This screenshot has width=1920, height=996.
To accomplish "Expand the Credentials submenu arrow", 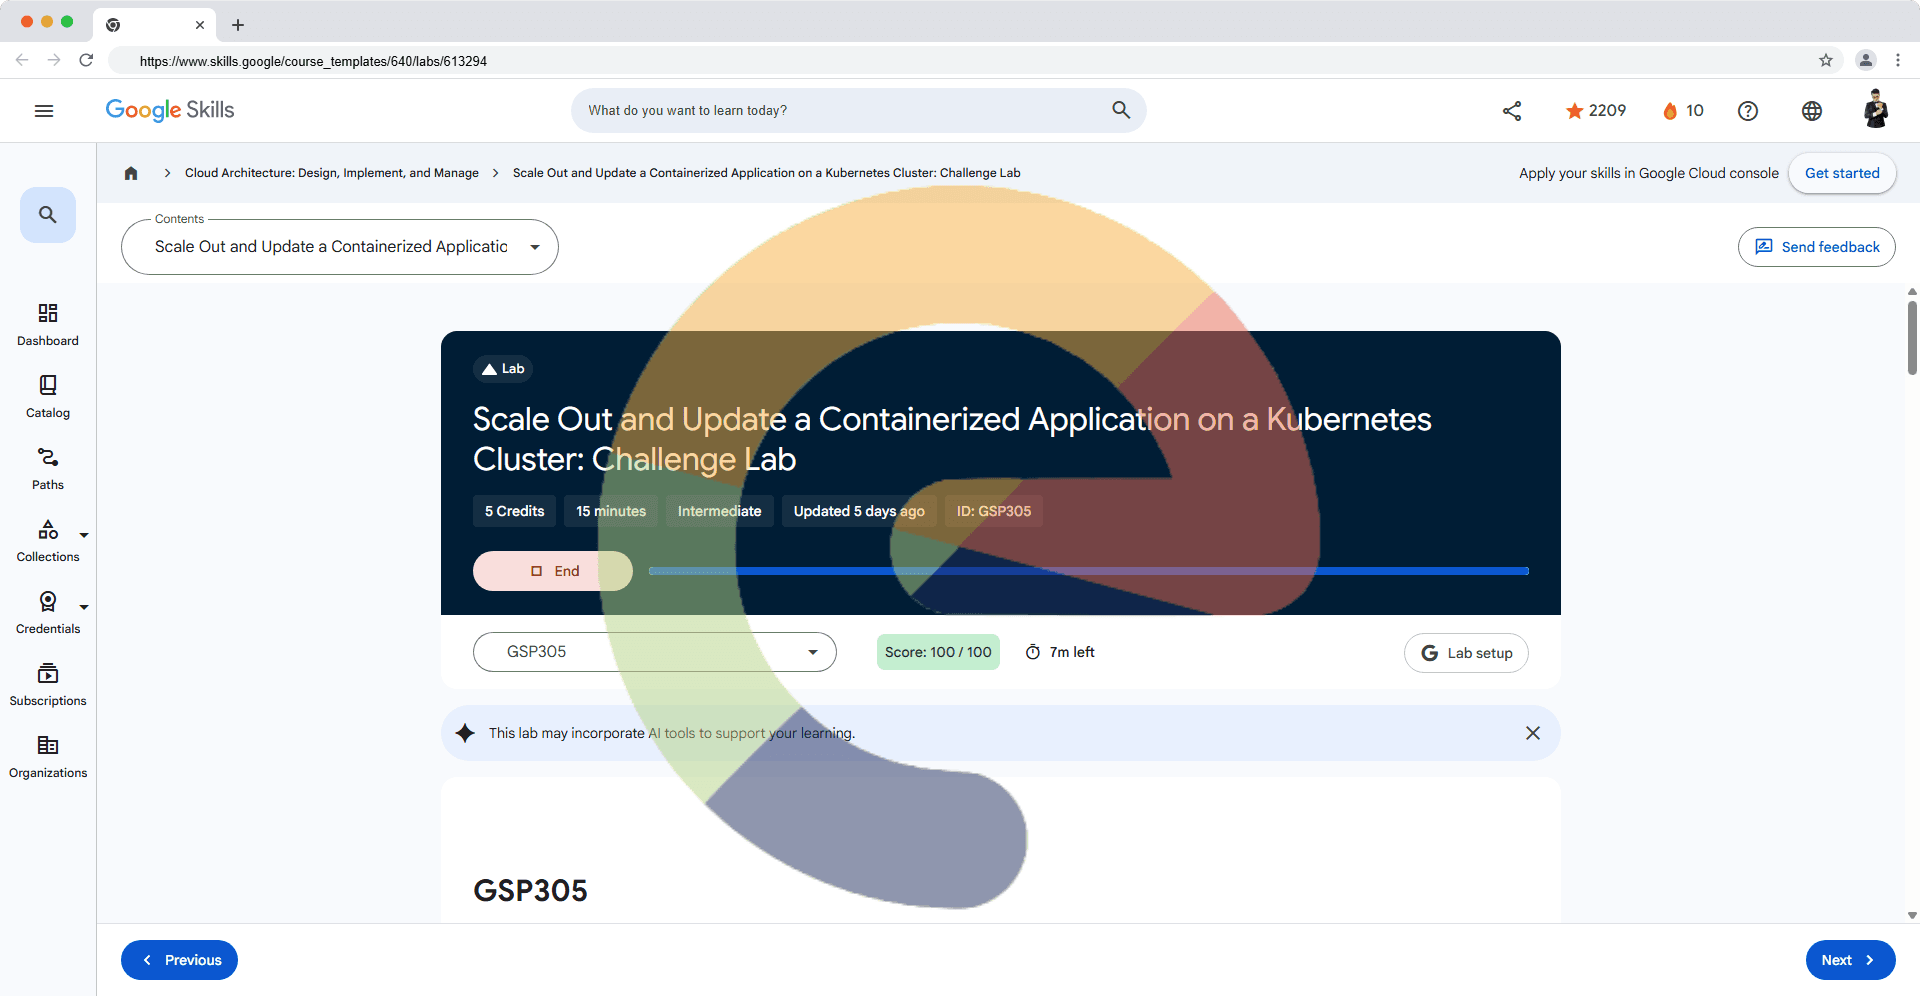I will click(x=84, y=607).
